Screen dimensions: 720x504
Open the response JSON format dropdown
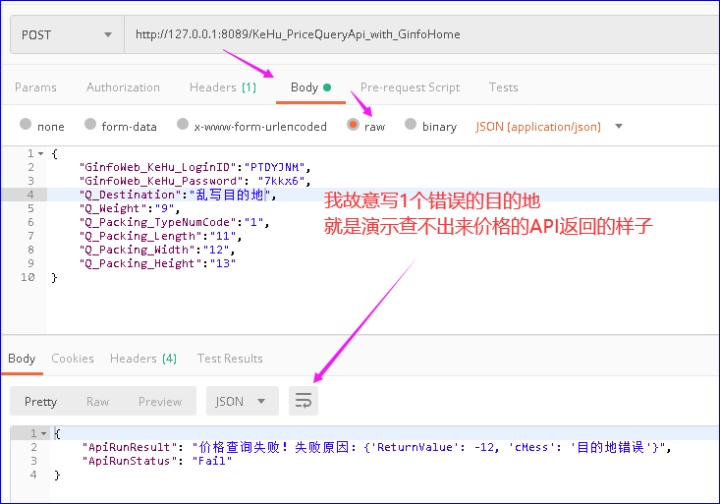(x=242, y=401)
